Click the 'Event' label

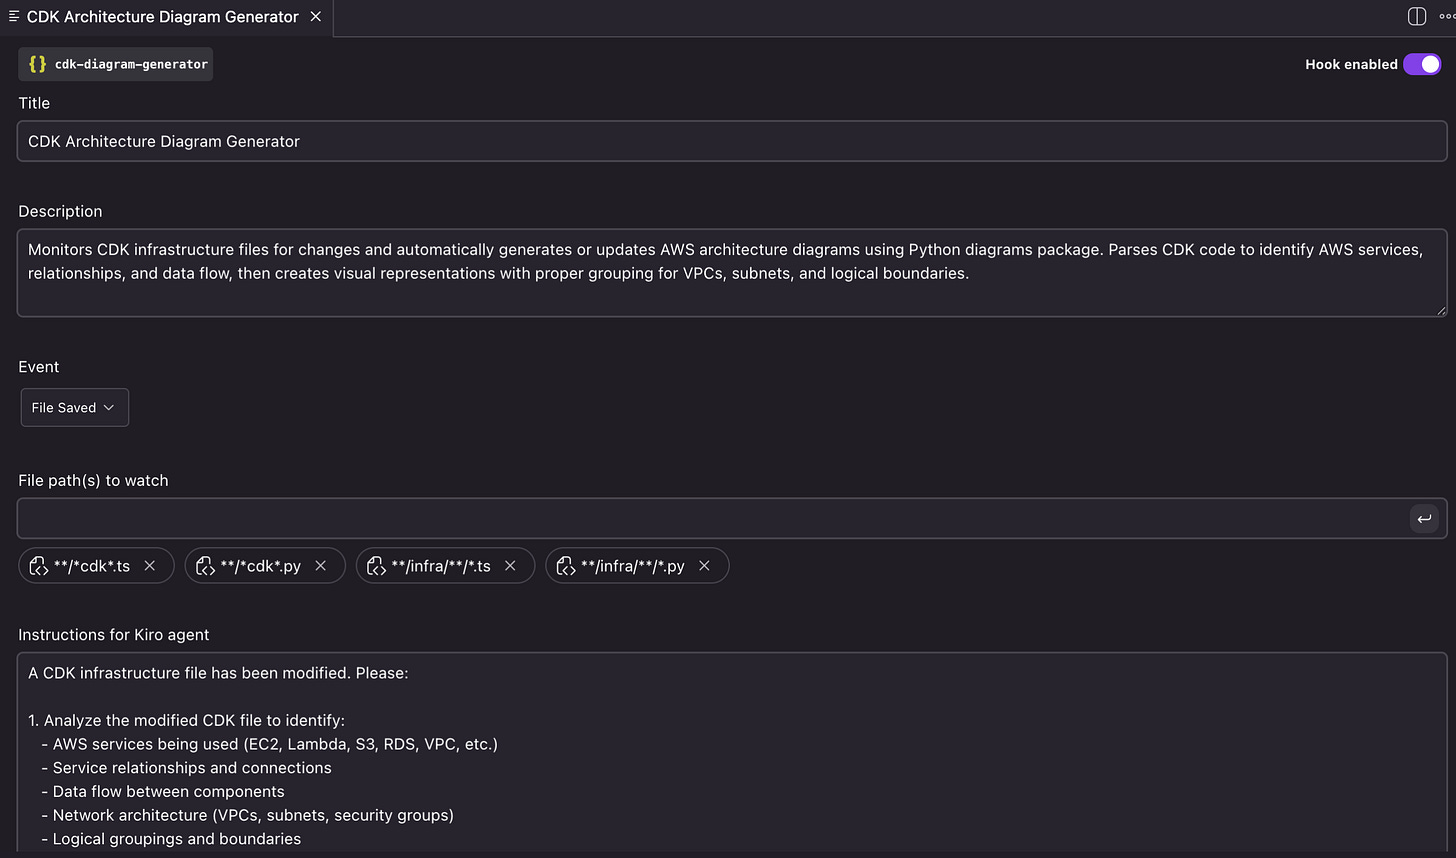[39, 367]
